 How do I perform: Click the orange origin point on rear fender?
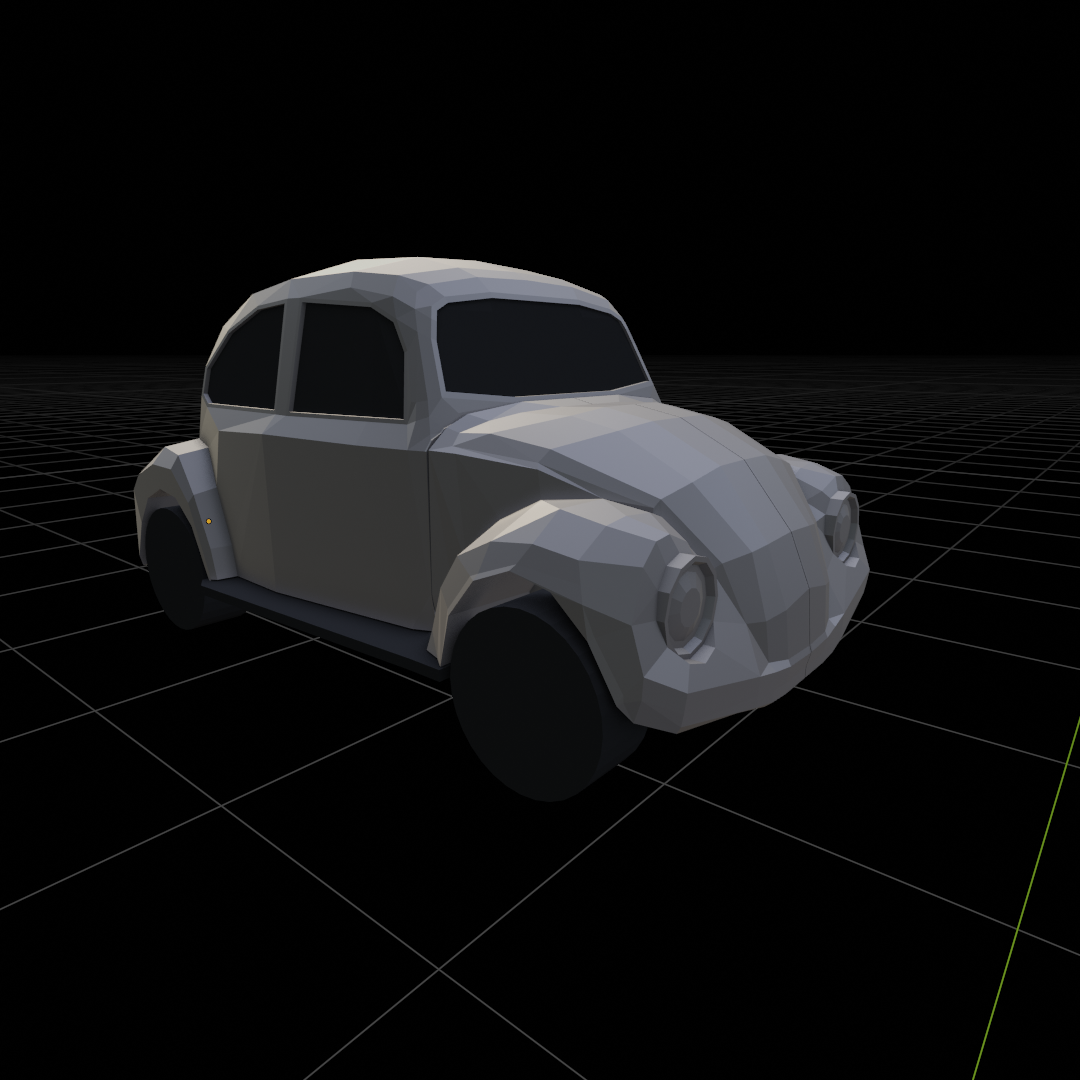209,521
